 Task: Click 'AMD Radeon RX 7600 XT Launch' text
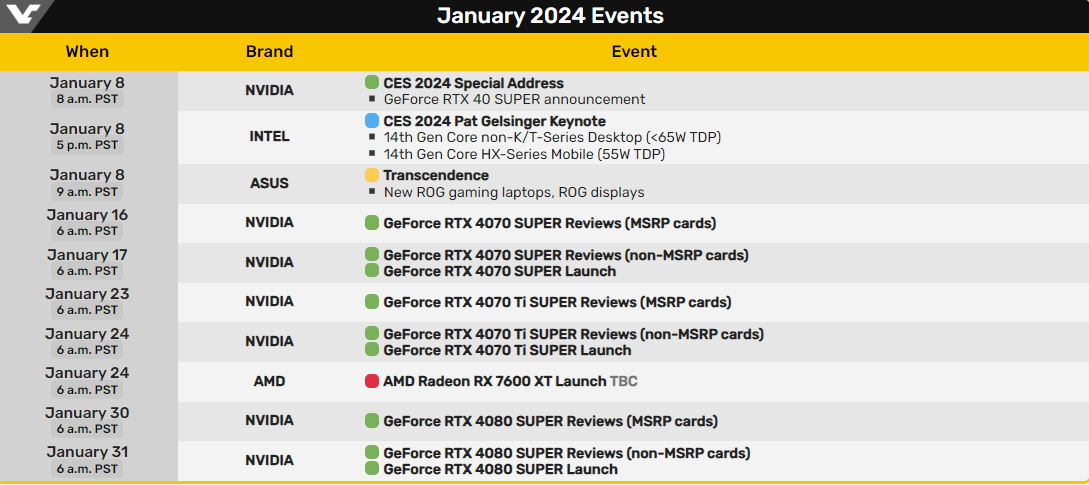494,381
